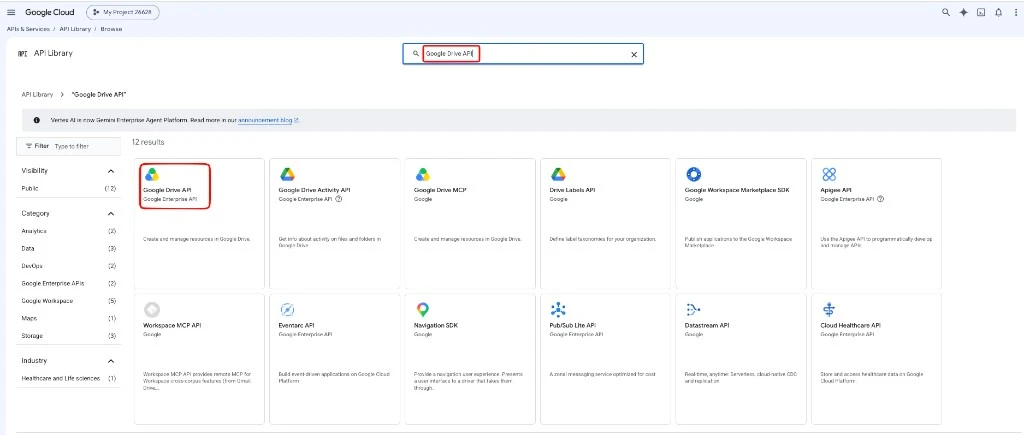Click the help icon on Apigee API card

tap(880, 199)
